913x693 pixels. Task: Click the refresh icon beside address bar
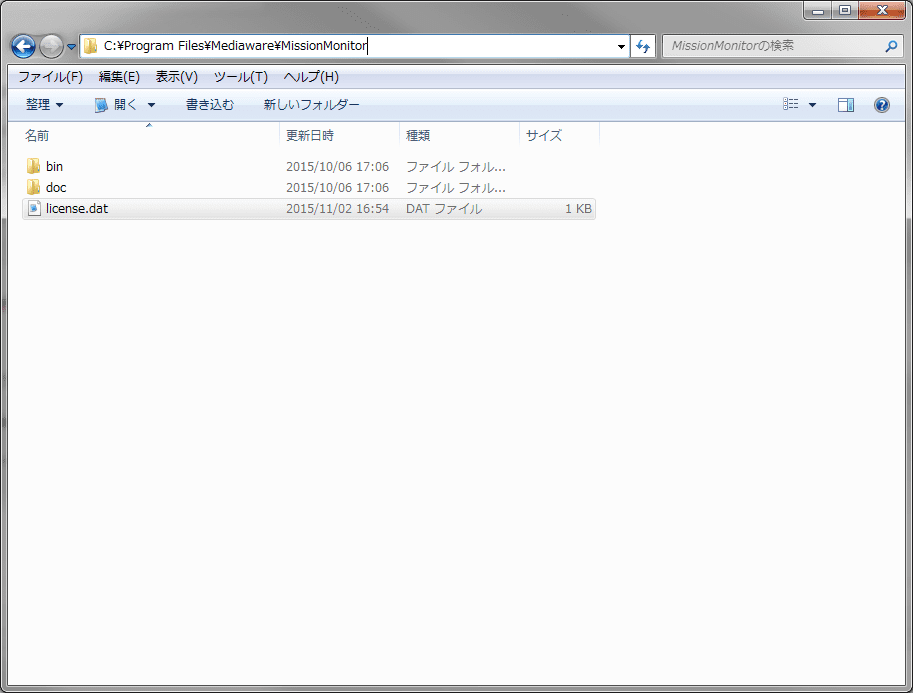(643, 46)
